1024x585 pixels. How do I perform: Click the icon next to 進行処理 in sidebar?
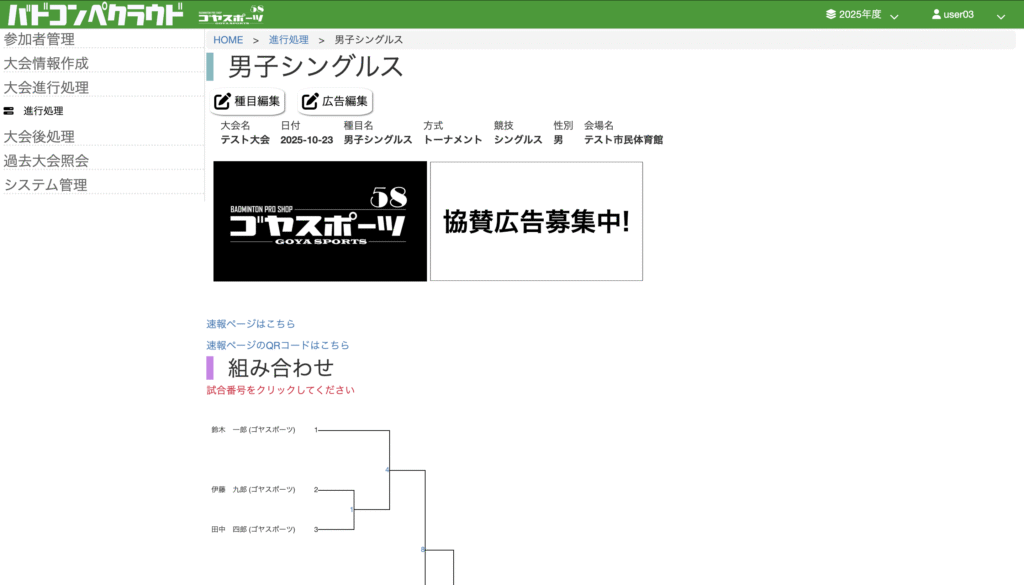pyautogui.click(x=9, y=111)
